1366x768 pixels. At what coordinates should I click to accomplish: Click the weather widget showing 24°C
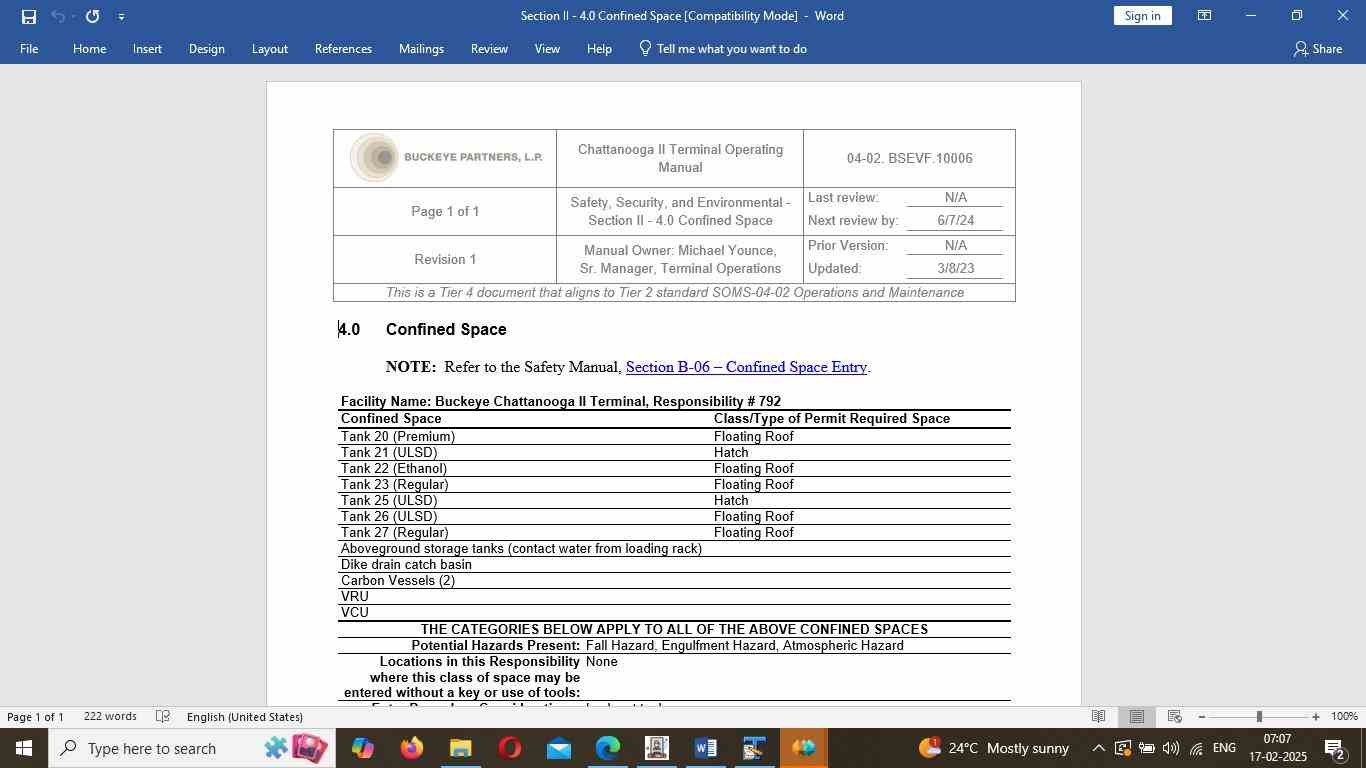click(x=993, y=748)
